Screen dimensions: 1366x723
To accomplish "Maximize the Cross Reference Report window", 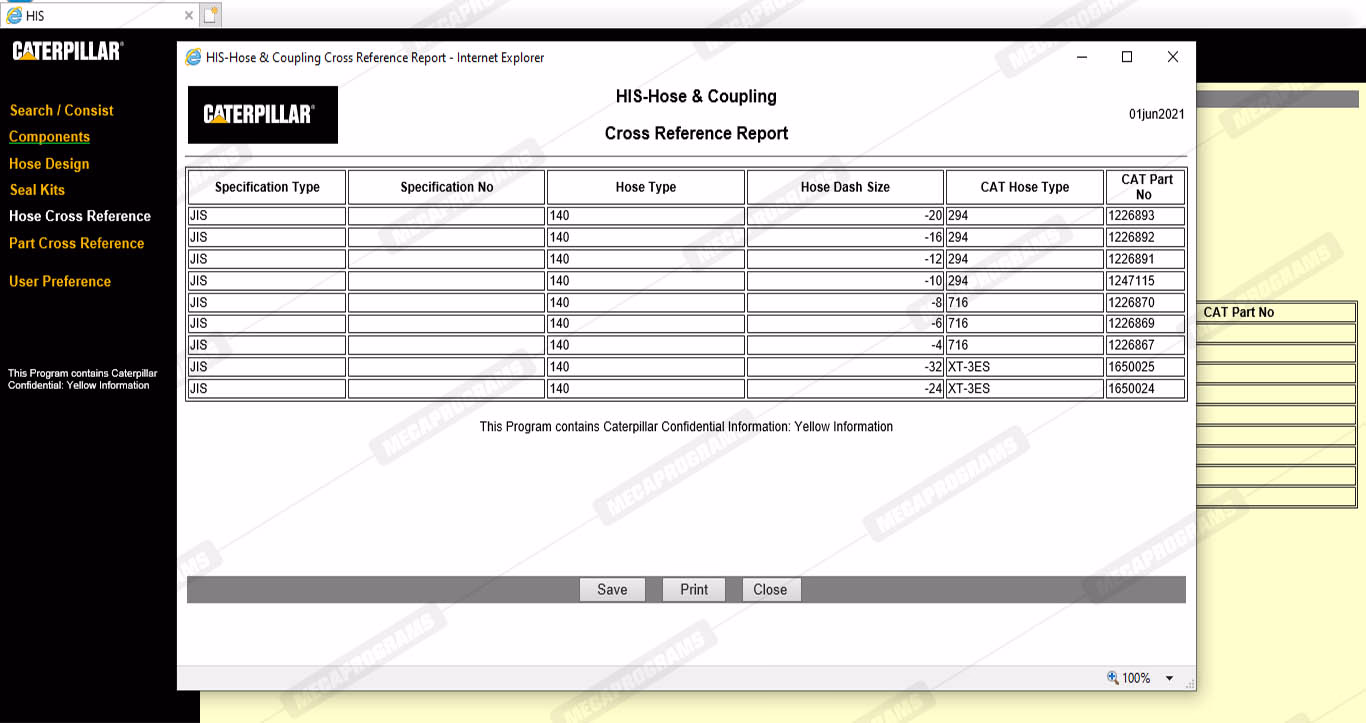I will 1127,57.
